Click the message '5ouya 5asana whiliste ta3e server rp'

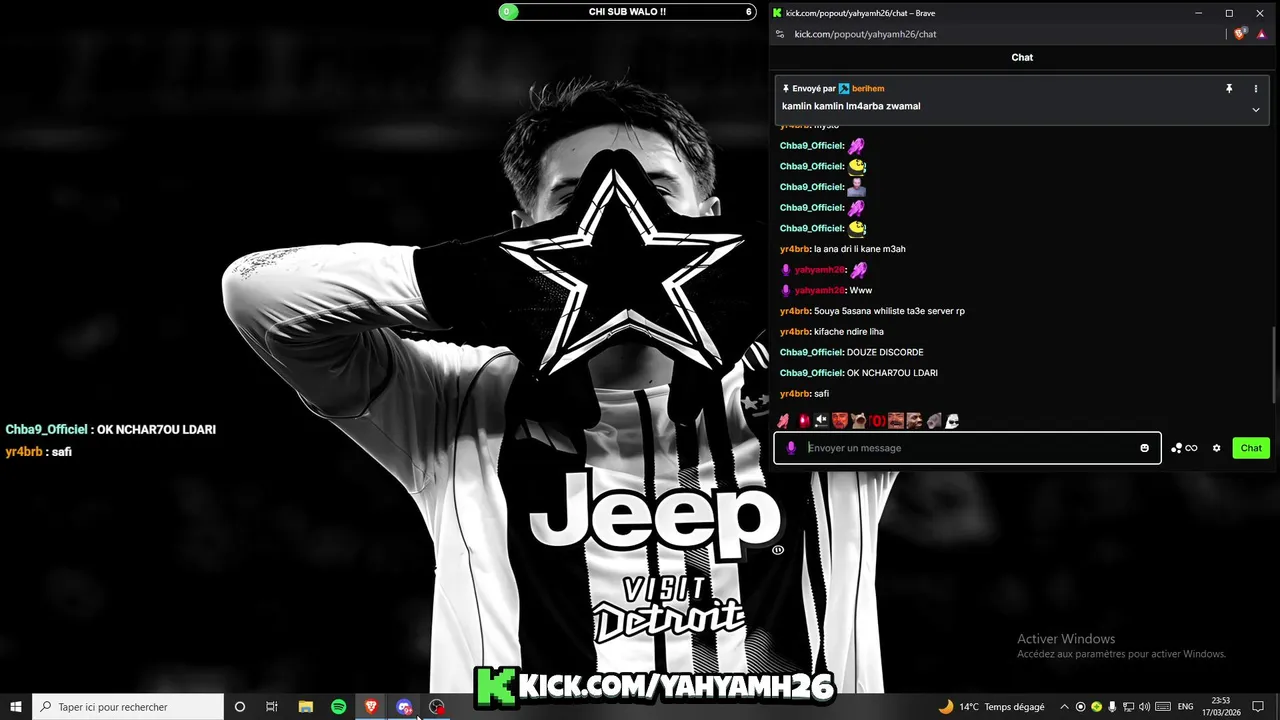point(889,311)
